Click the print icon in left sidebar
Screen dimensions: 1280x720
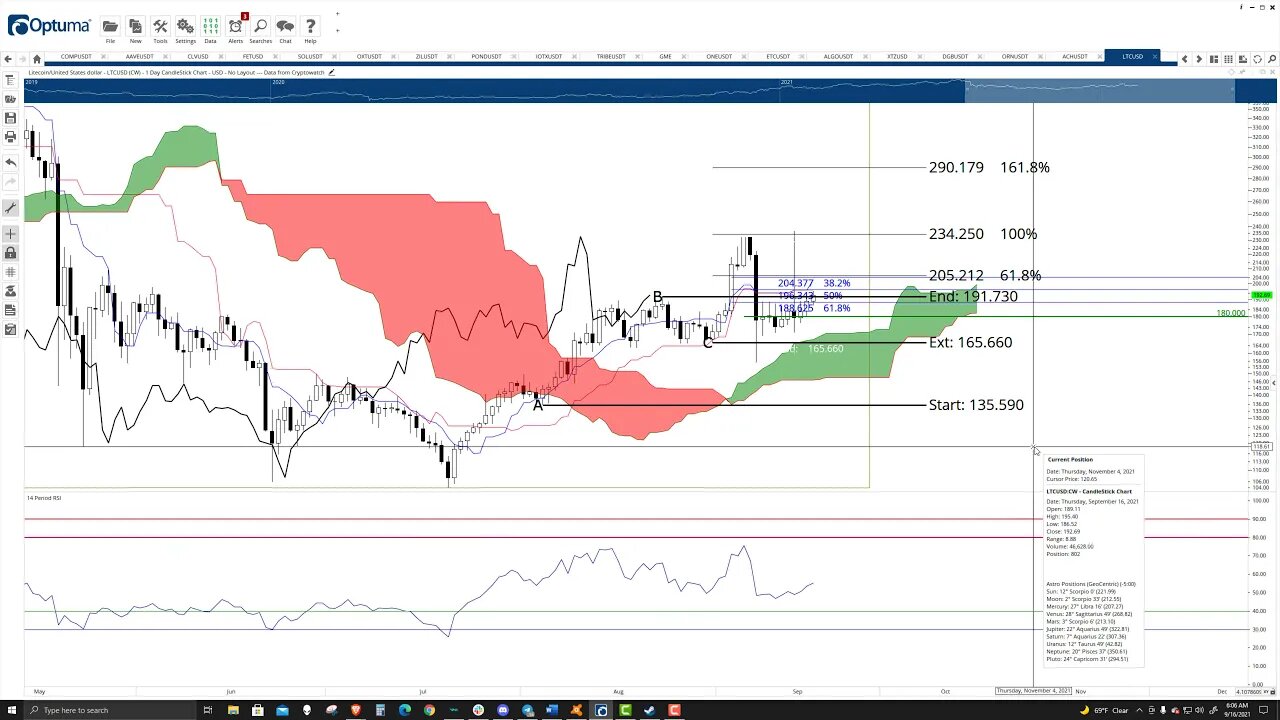click(10, 136)
